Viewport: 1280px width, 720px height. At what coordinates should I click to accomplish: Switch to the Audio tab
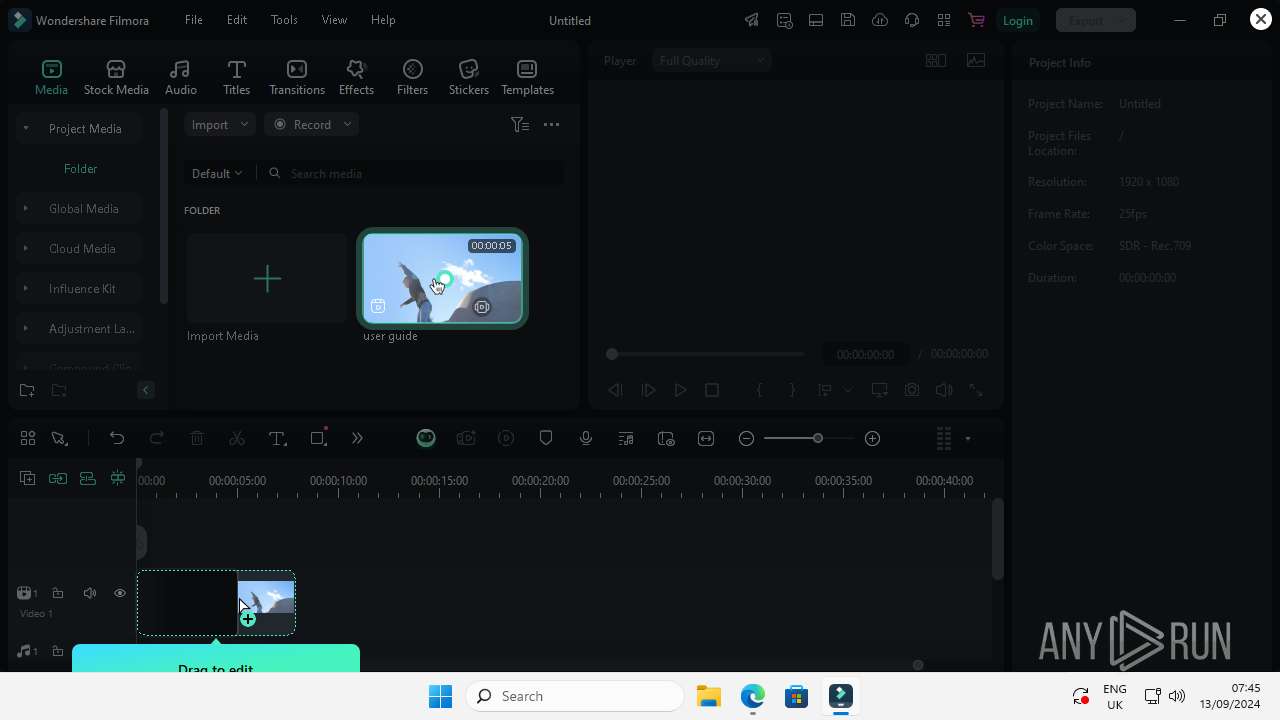(x=180, y=77)
